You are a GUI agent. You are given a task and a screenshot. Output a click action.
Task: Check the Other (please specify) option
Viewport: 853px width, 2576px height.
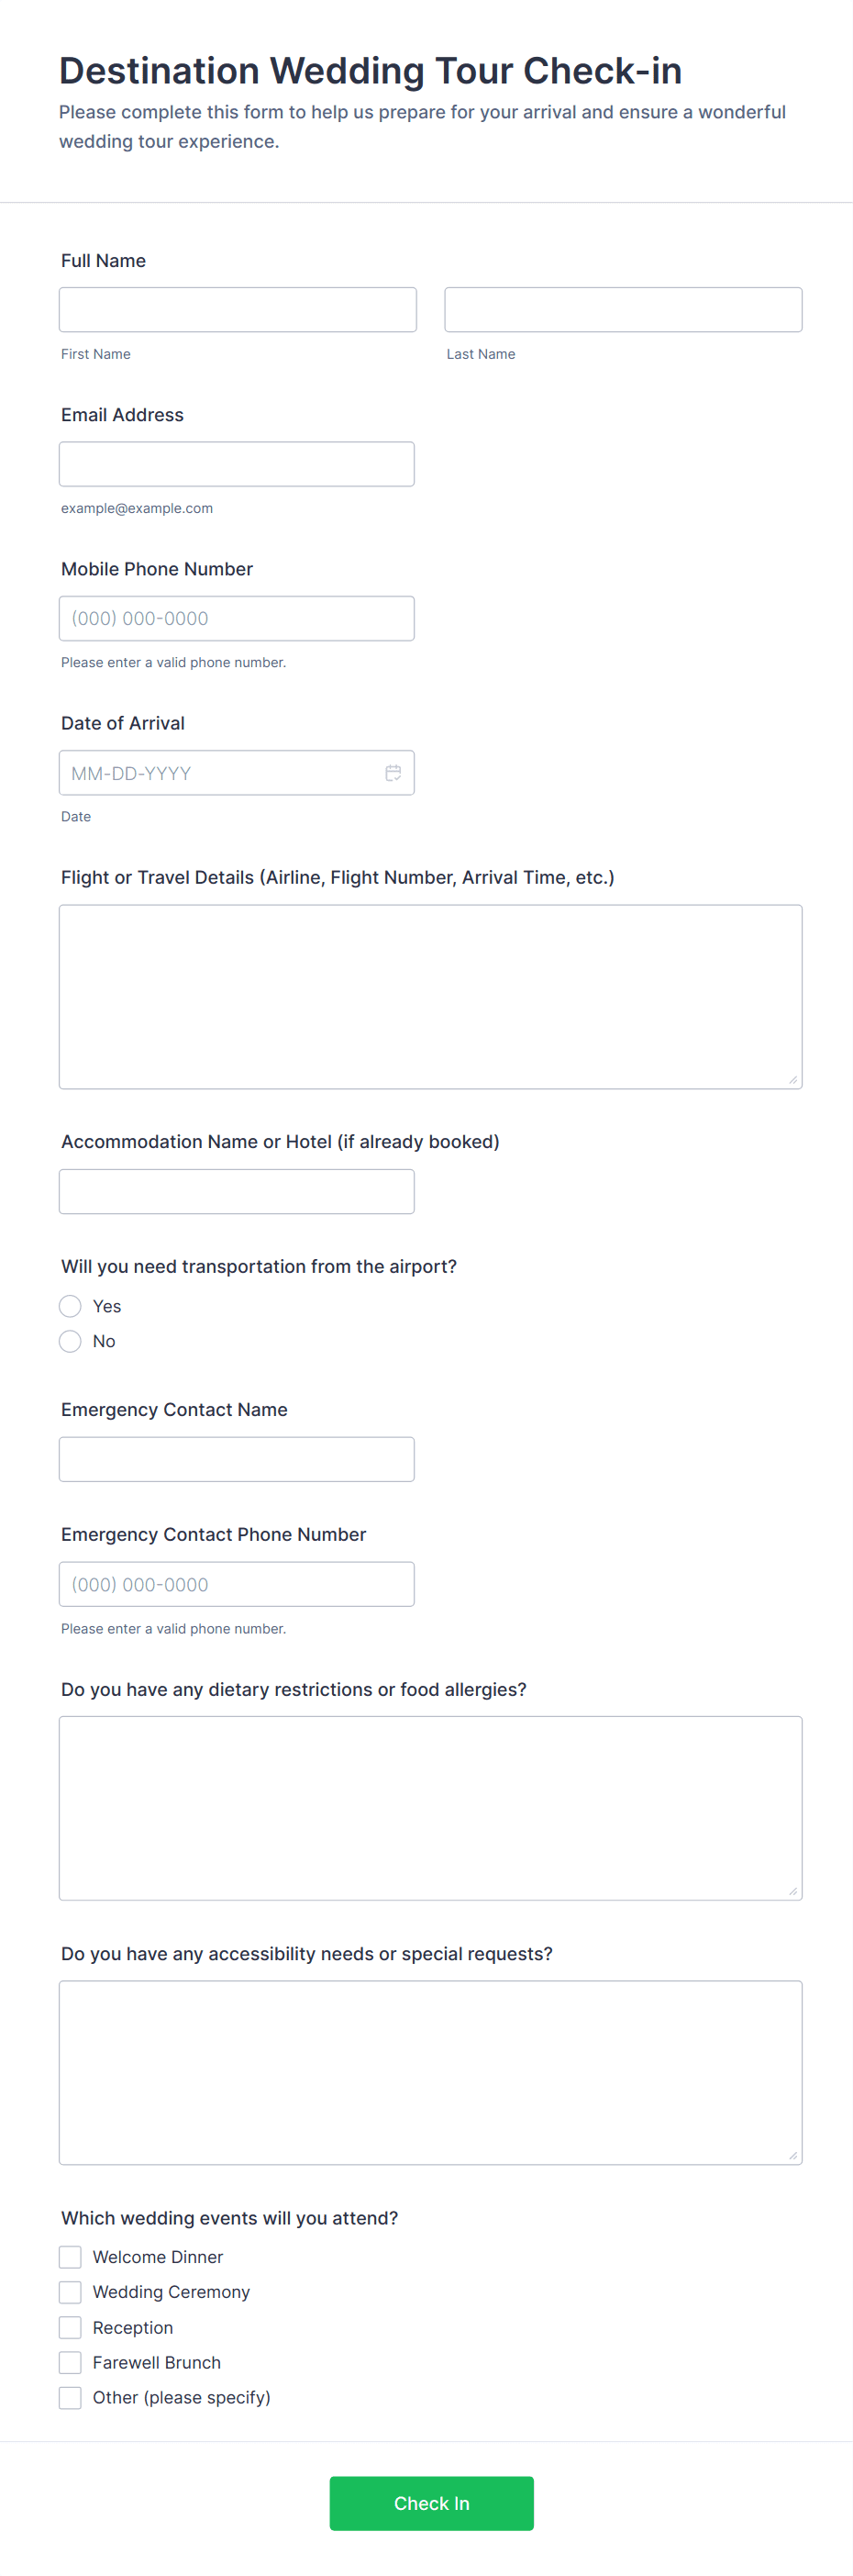coord(70,2397)
